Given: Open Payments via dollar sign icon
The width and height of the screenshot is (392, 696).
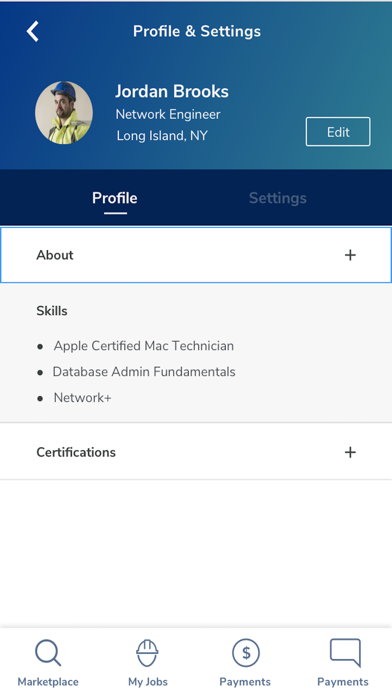Looking at the screenshot, I should coord(245,653).
